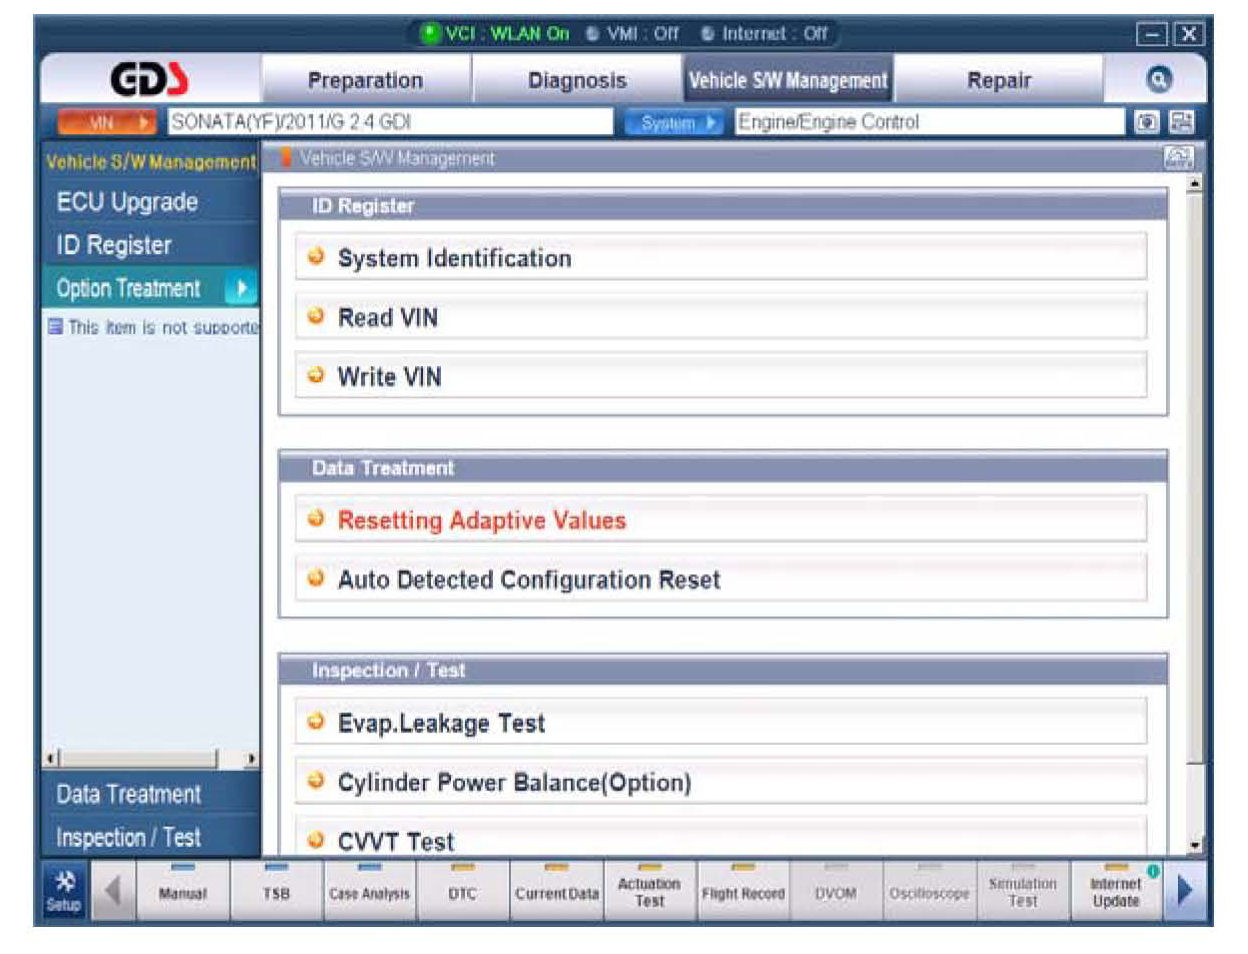Click the VIN selector button
The height and width of the screenshot is (954, 1248).
tap(107, 122)
